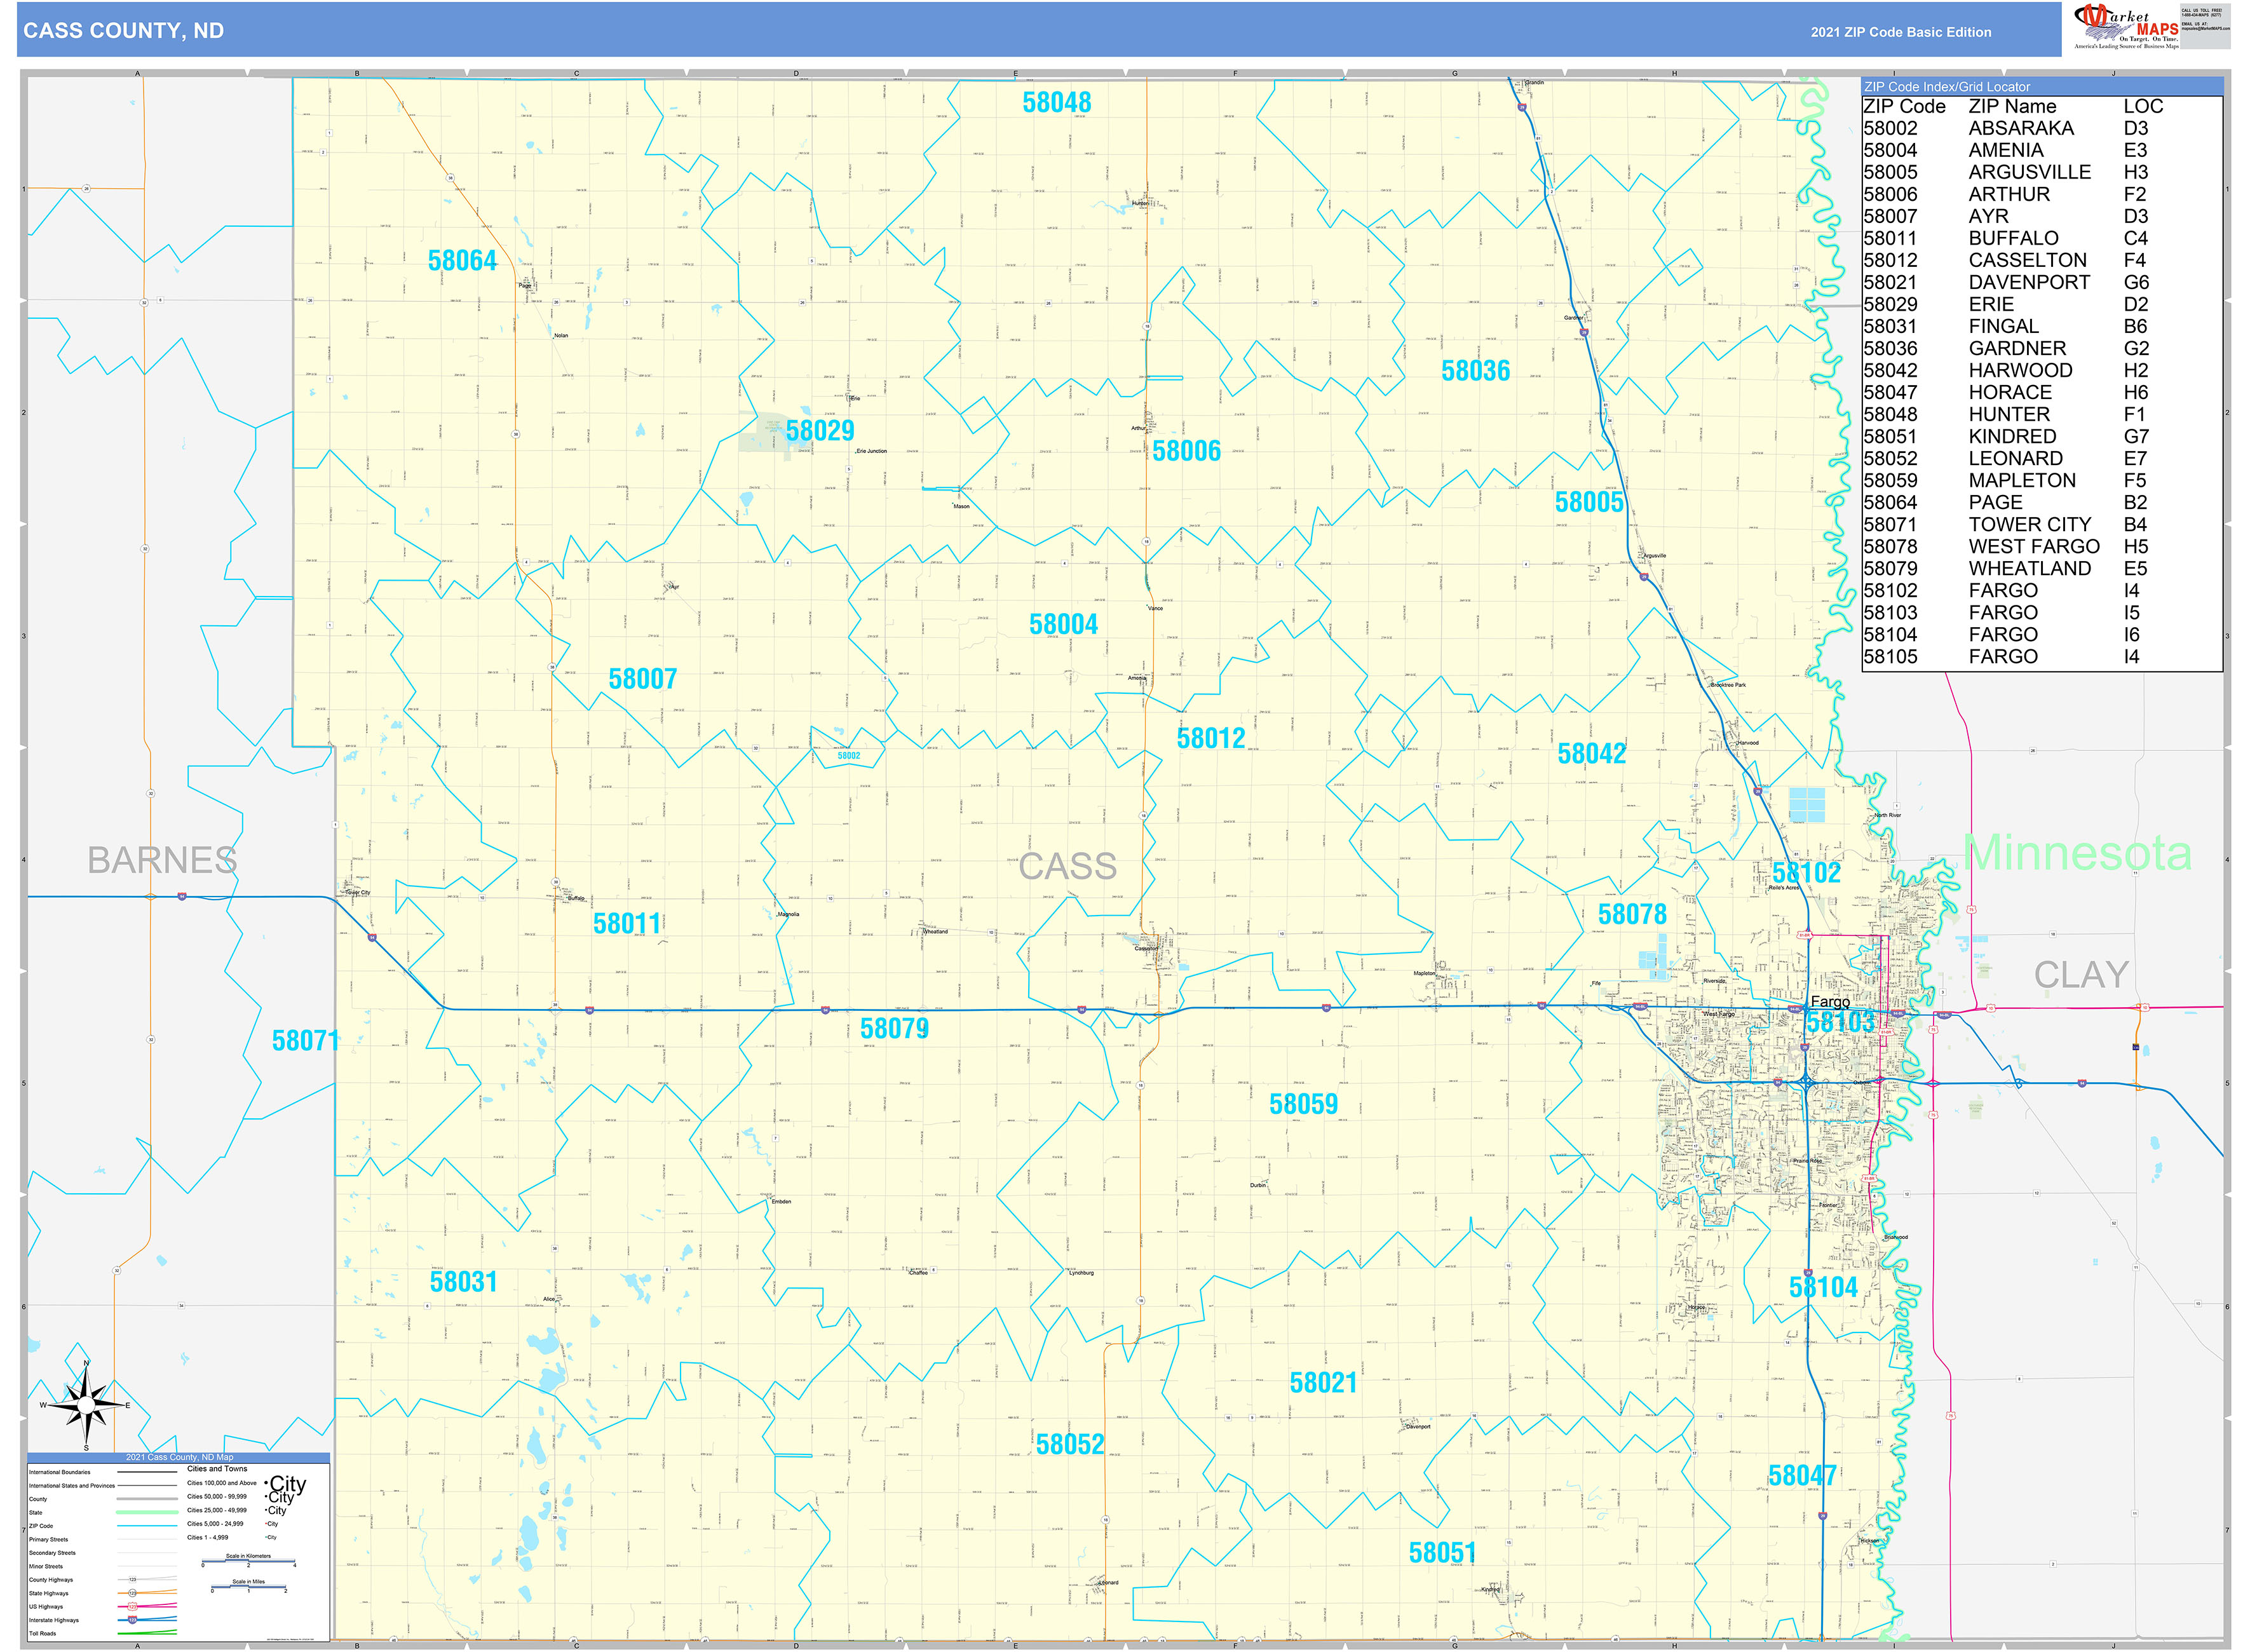Click the ZIP Code line sample in legend
2250x1652 pixels.
point(147,1526)
